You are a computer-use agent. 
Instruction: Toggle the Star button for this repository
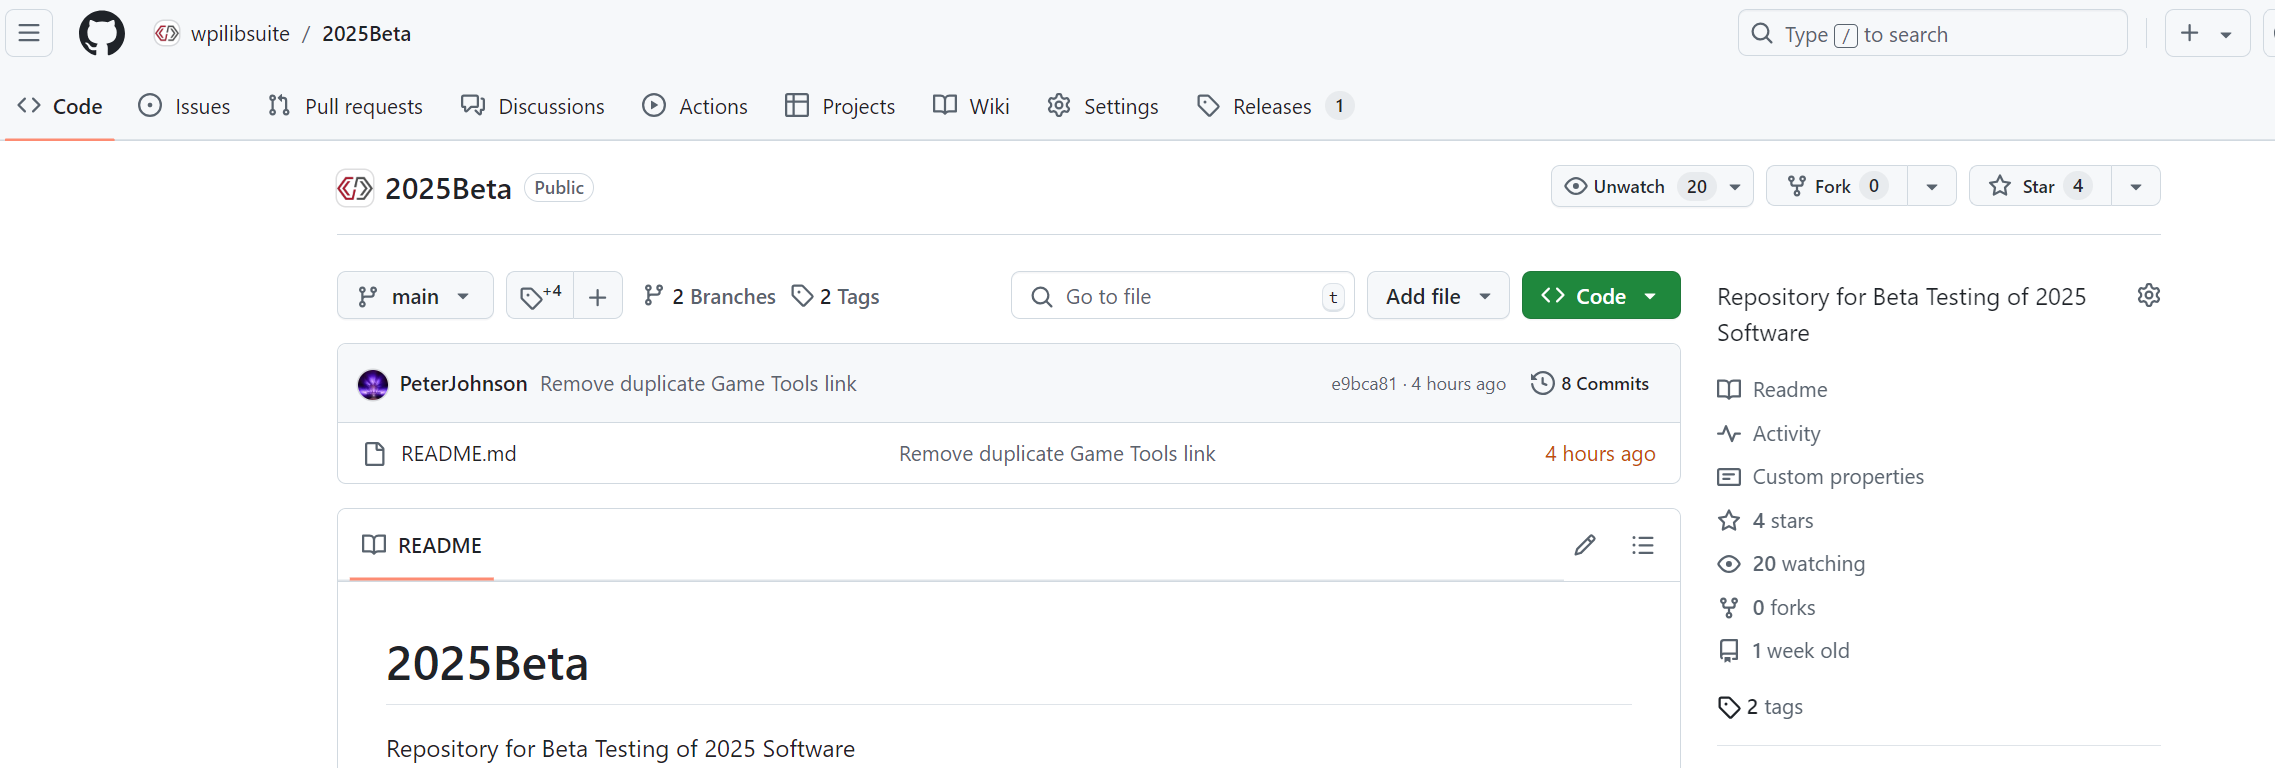click(2040, 186)
